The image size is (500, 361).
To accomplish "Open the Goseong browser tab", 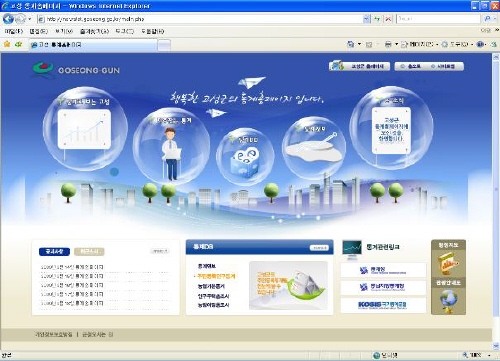I will tap(93, 45).
